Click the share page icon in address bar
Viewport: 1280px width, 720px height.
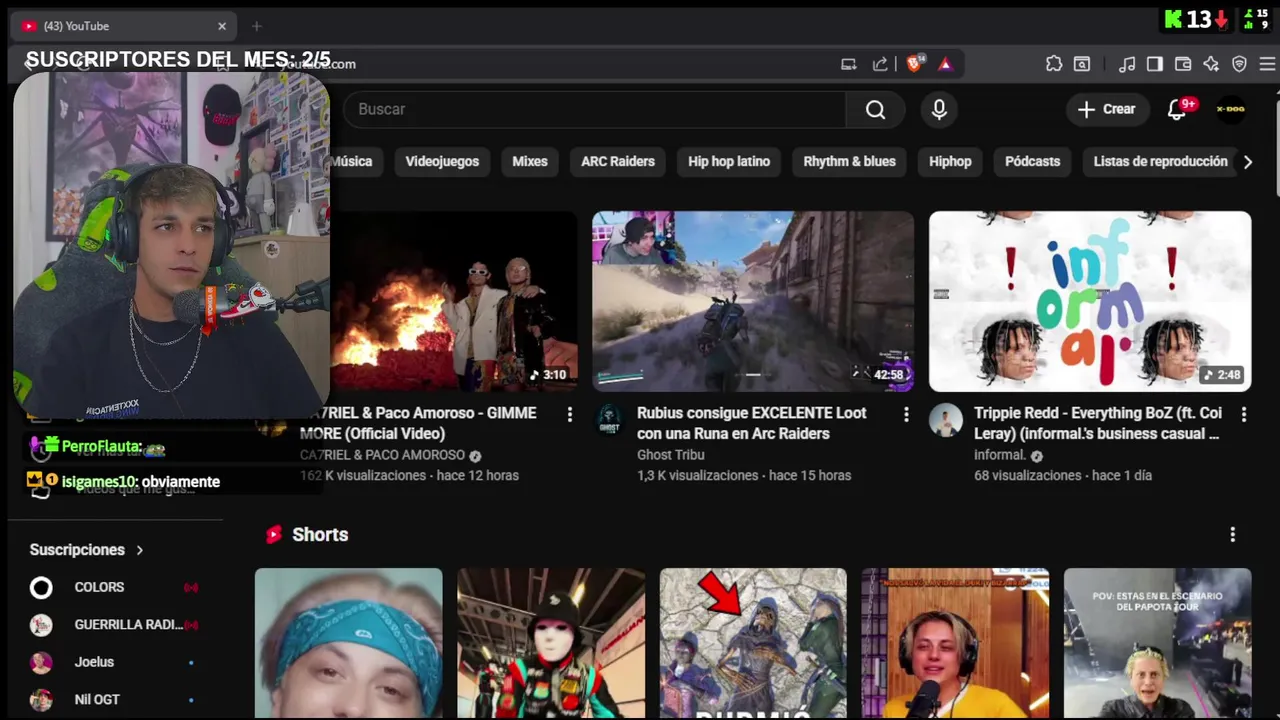click(880, 64)
